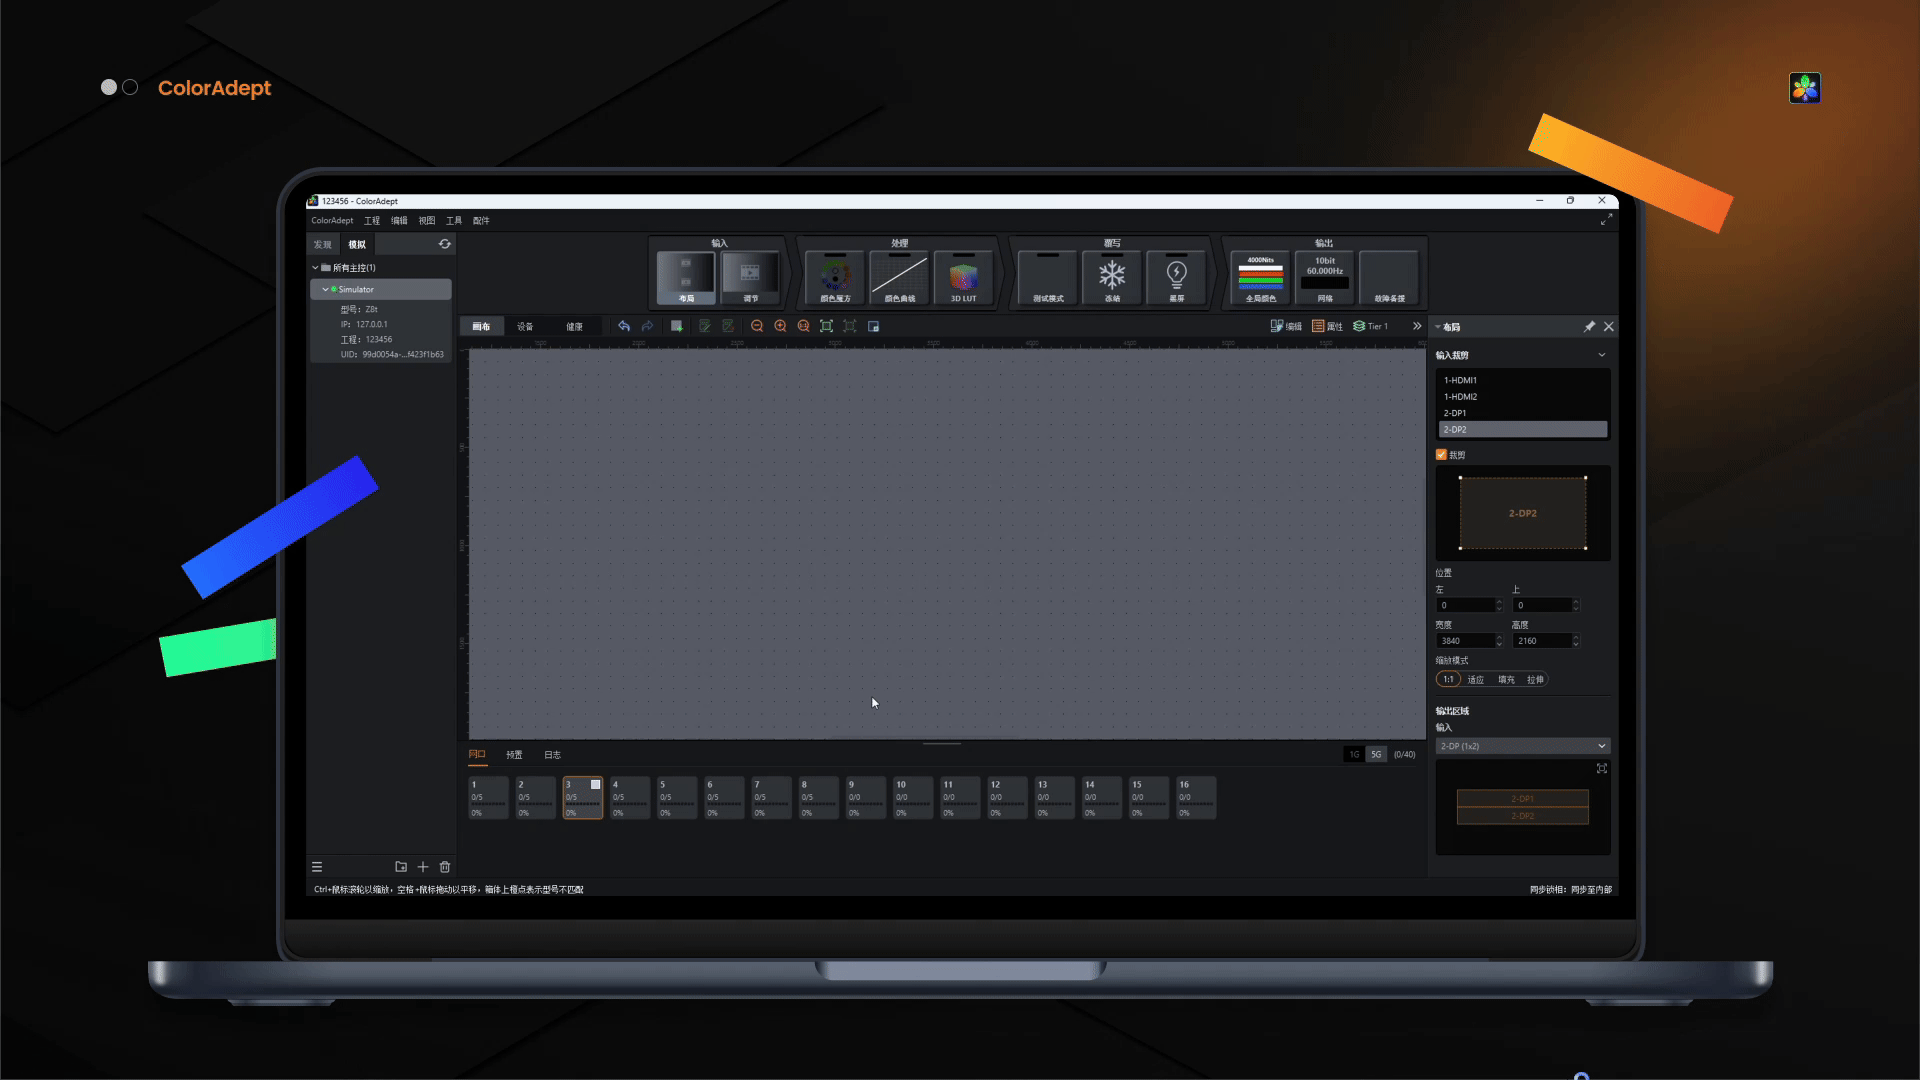The width and height of the screenshot is (1920, 1080).
Task: Open the 颜色曲线 color curve module
Action: [899, 278]
